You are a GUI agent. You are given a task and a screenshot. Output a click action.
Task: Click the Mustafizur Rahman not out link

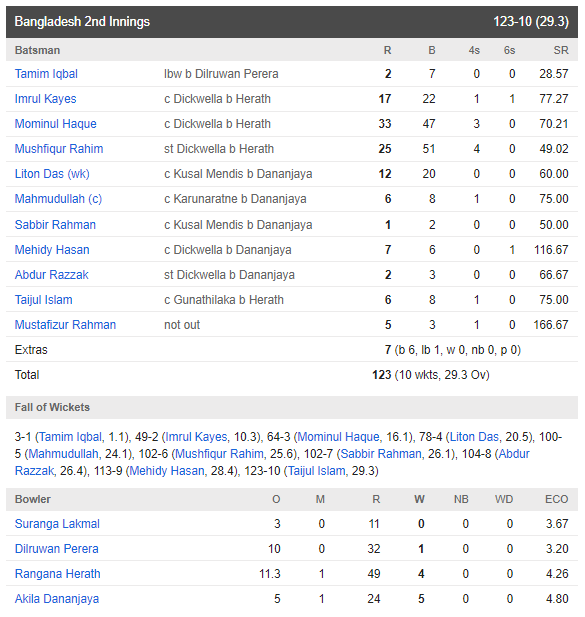(65, 325)
